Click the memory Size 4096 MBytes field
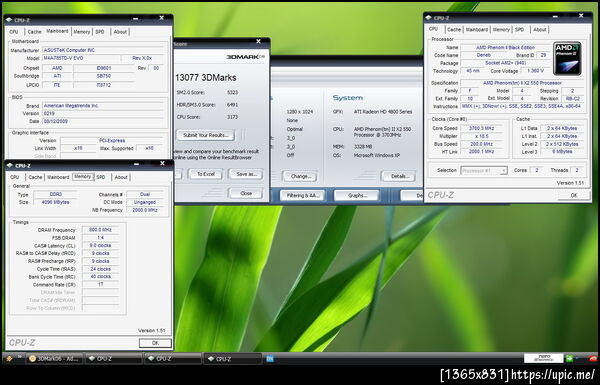The height and width of the screenshot is (385, 600). pyautogui.click(x=55, y=202)
